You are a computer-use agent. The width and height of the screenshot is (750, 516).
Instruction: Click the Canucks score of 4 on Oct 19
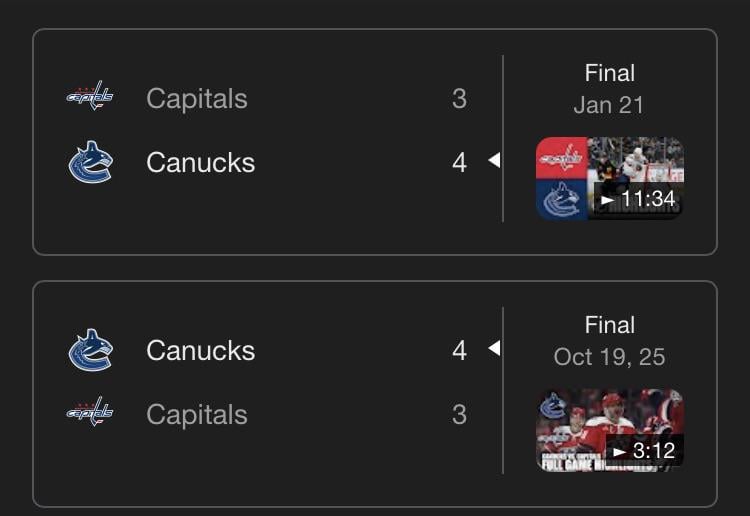click(x=459, y=351)
